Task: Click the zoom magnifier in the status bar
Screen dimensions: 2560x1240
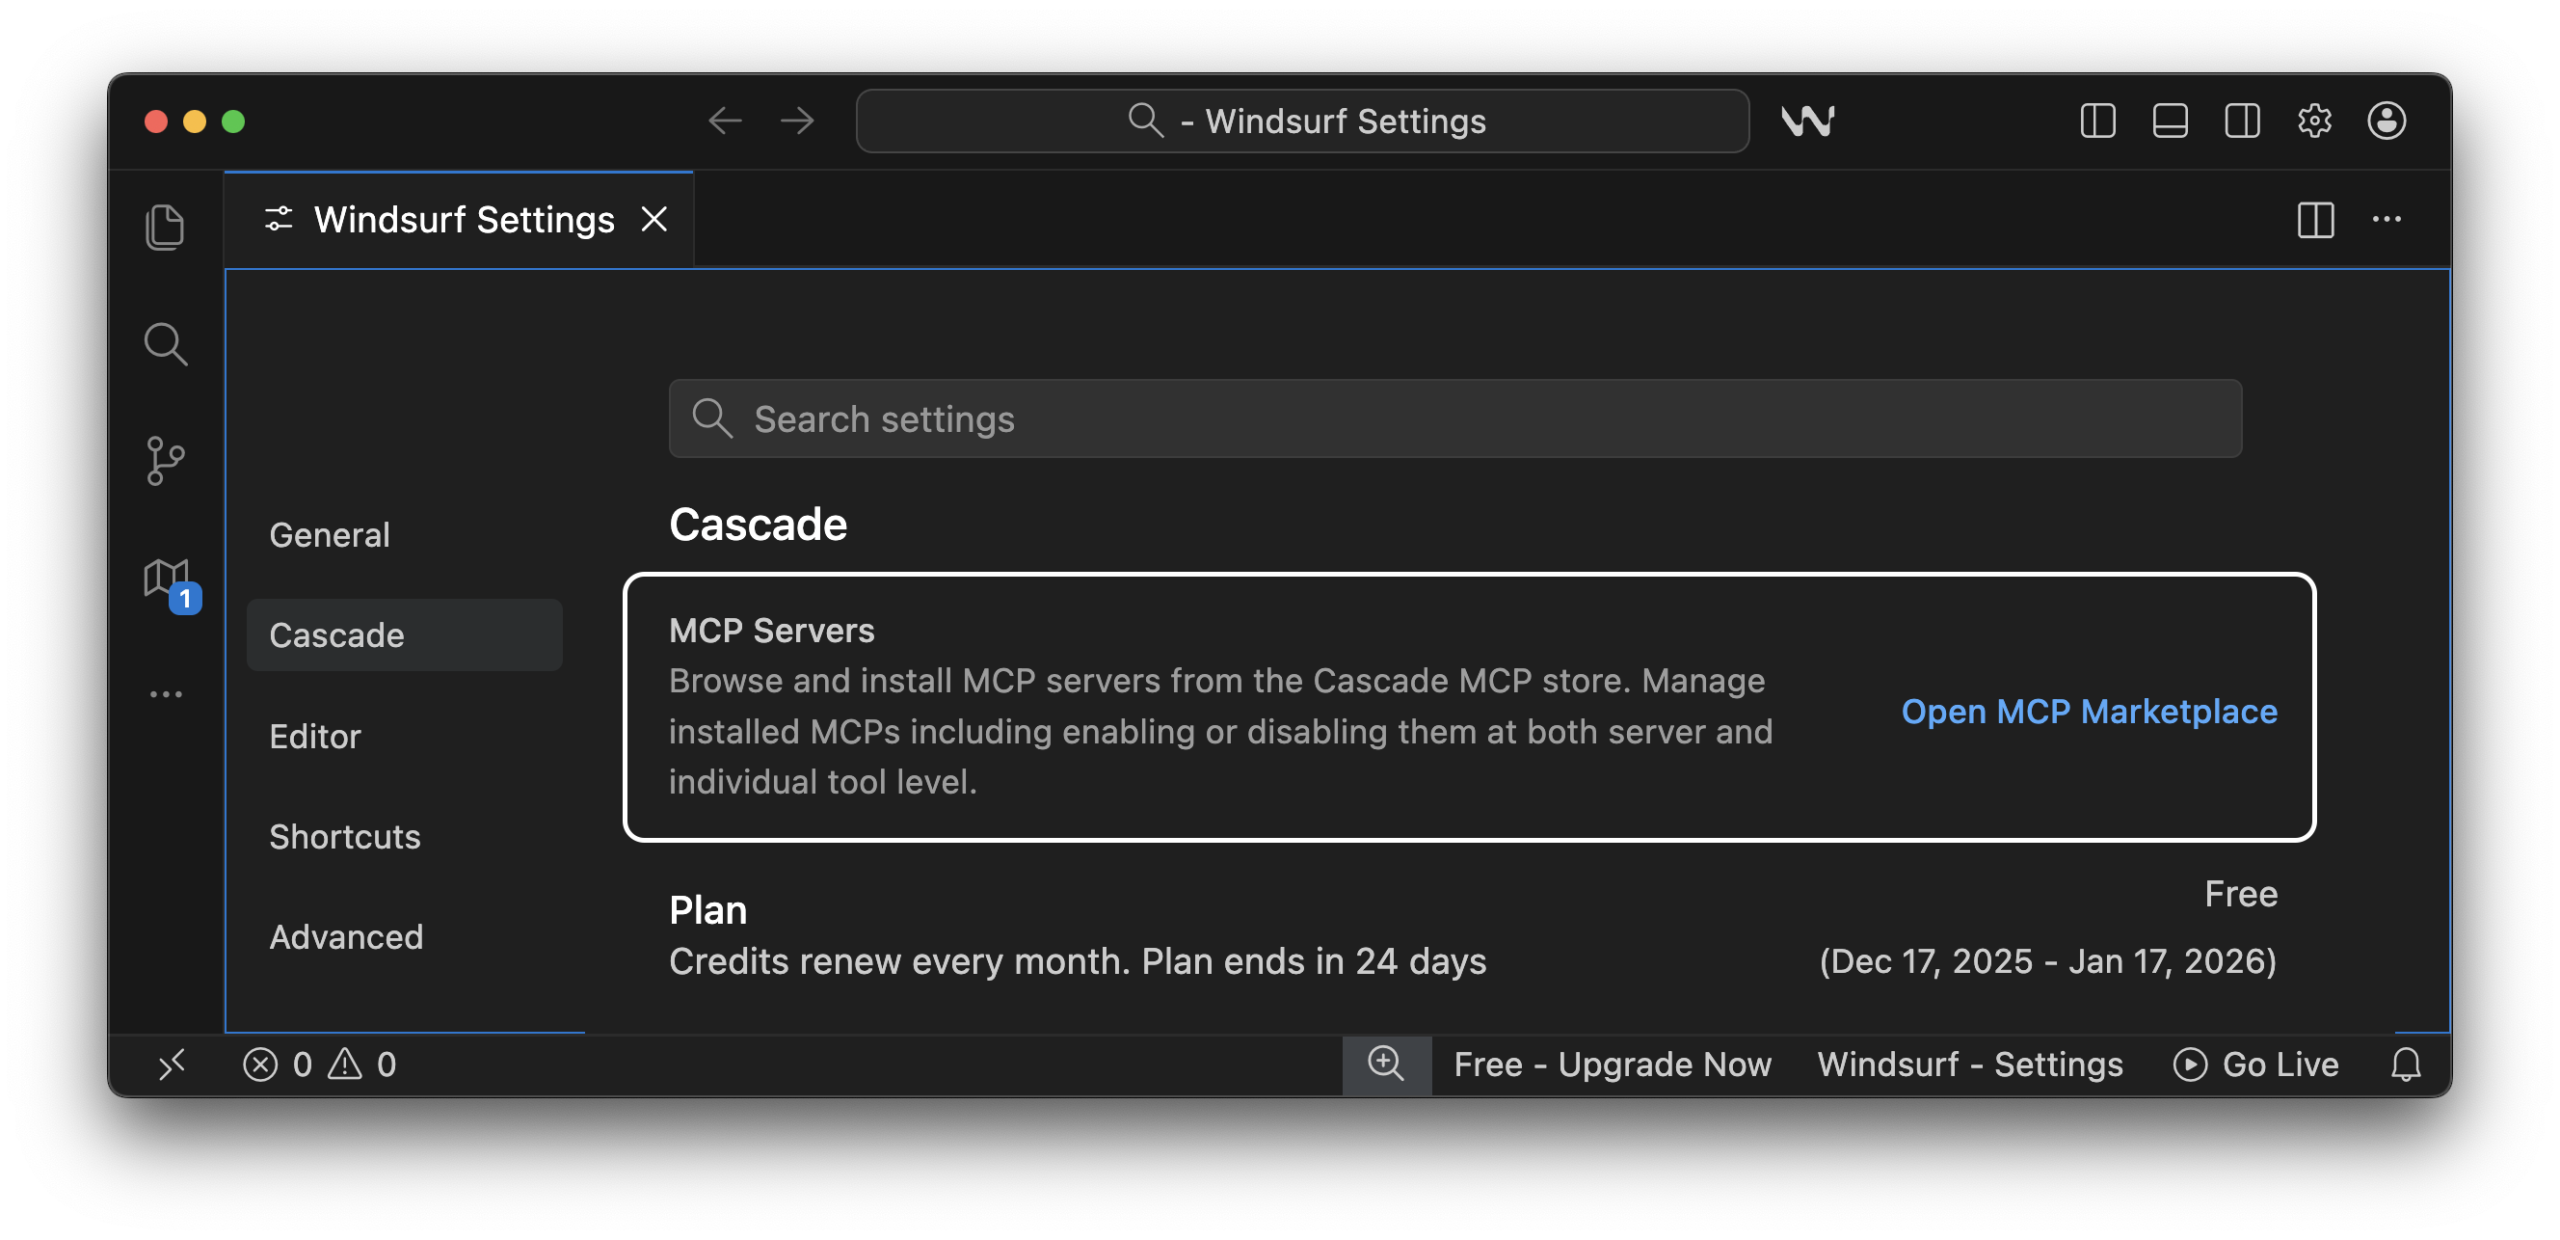Action: [x=1387, y=1064]
